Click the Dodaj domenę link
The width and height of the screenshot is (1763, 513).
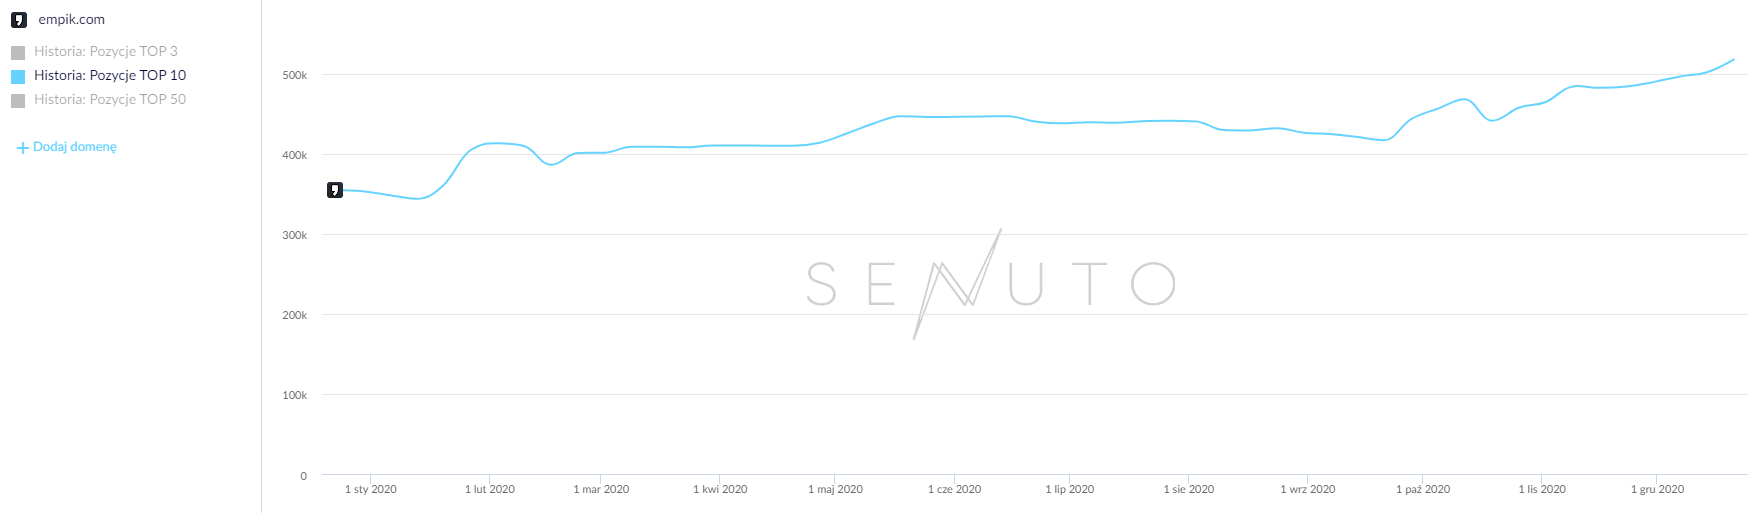pyautogui.click(x=75, y=147)
